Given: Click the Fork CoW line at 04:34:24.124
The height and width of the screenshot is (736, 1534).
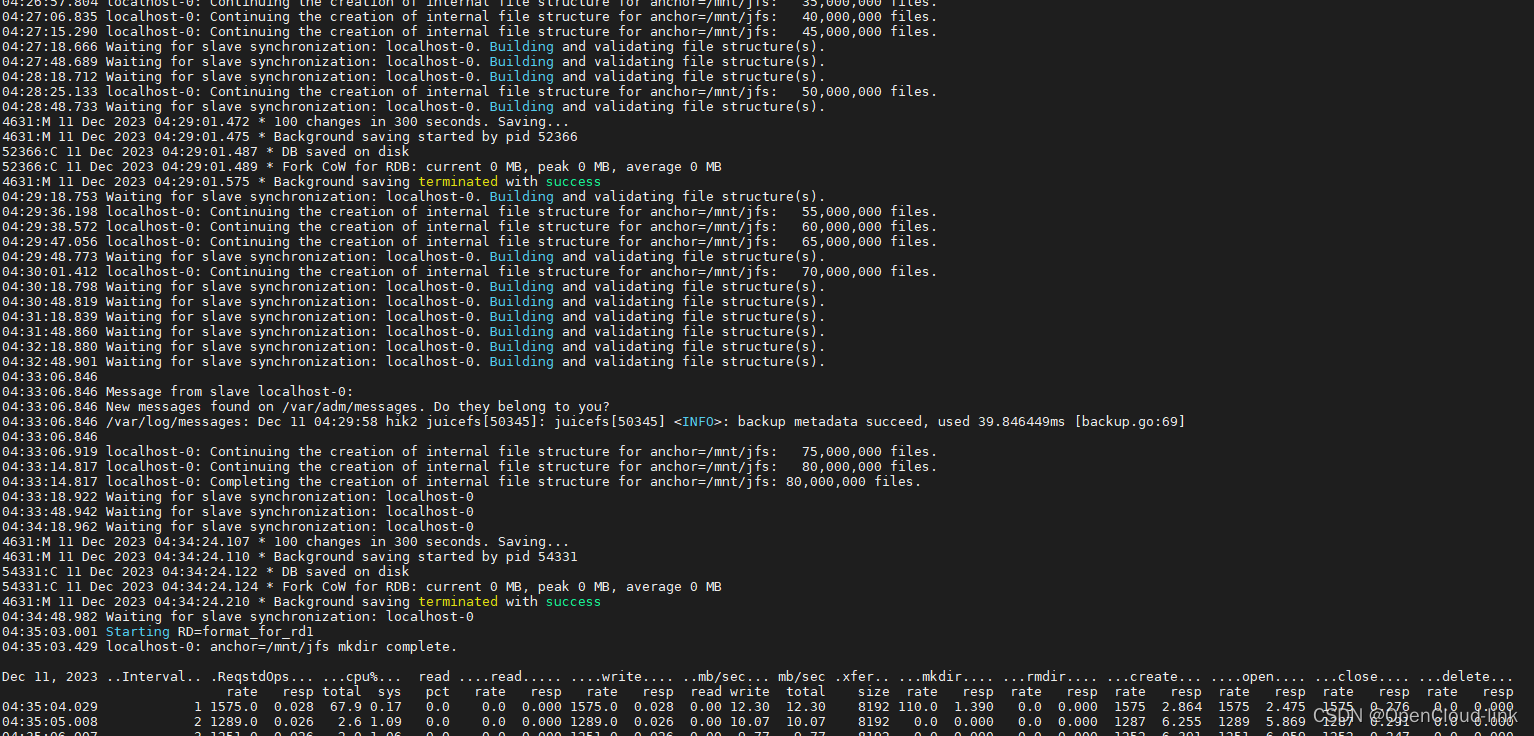Looking at the screenshot, I should coord(361,587).
